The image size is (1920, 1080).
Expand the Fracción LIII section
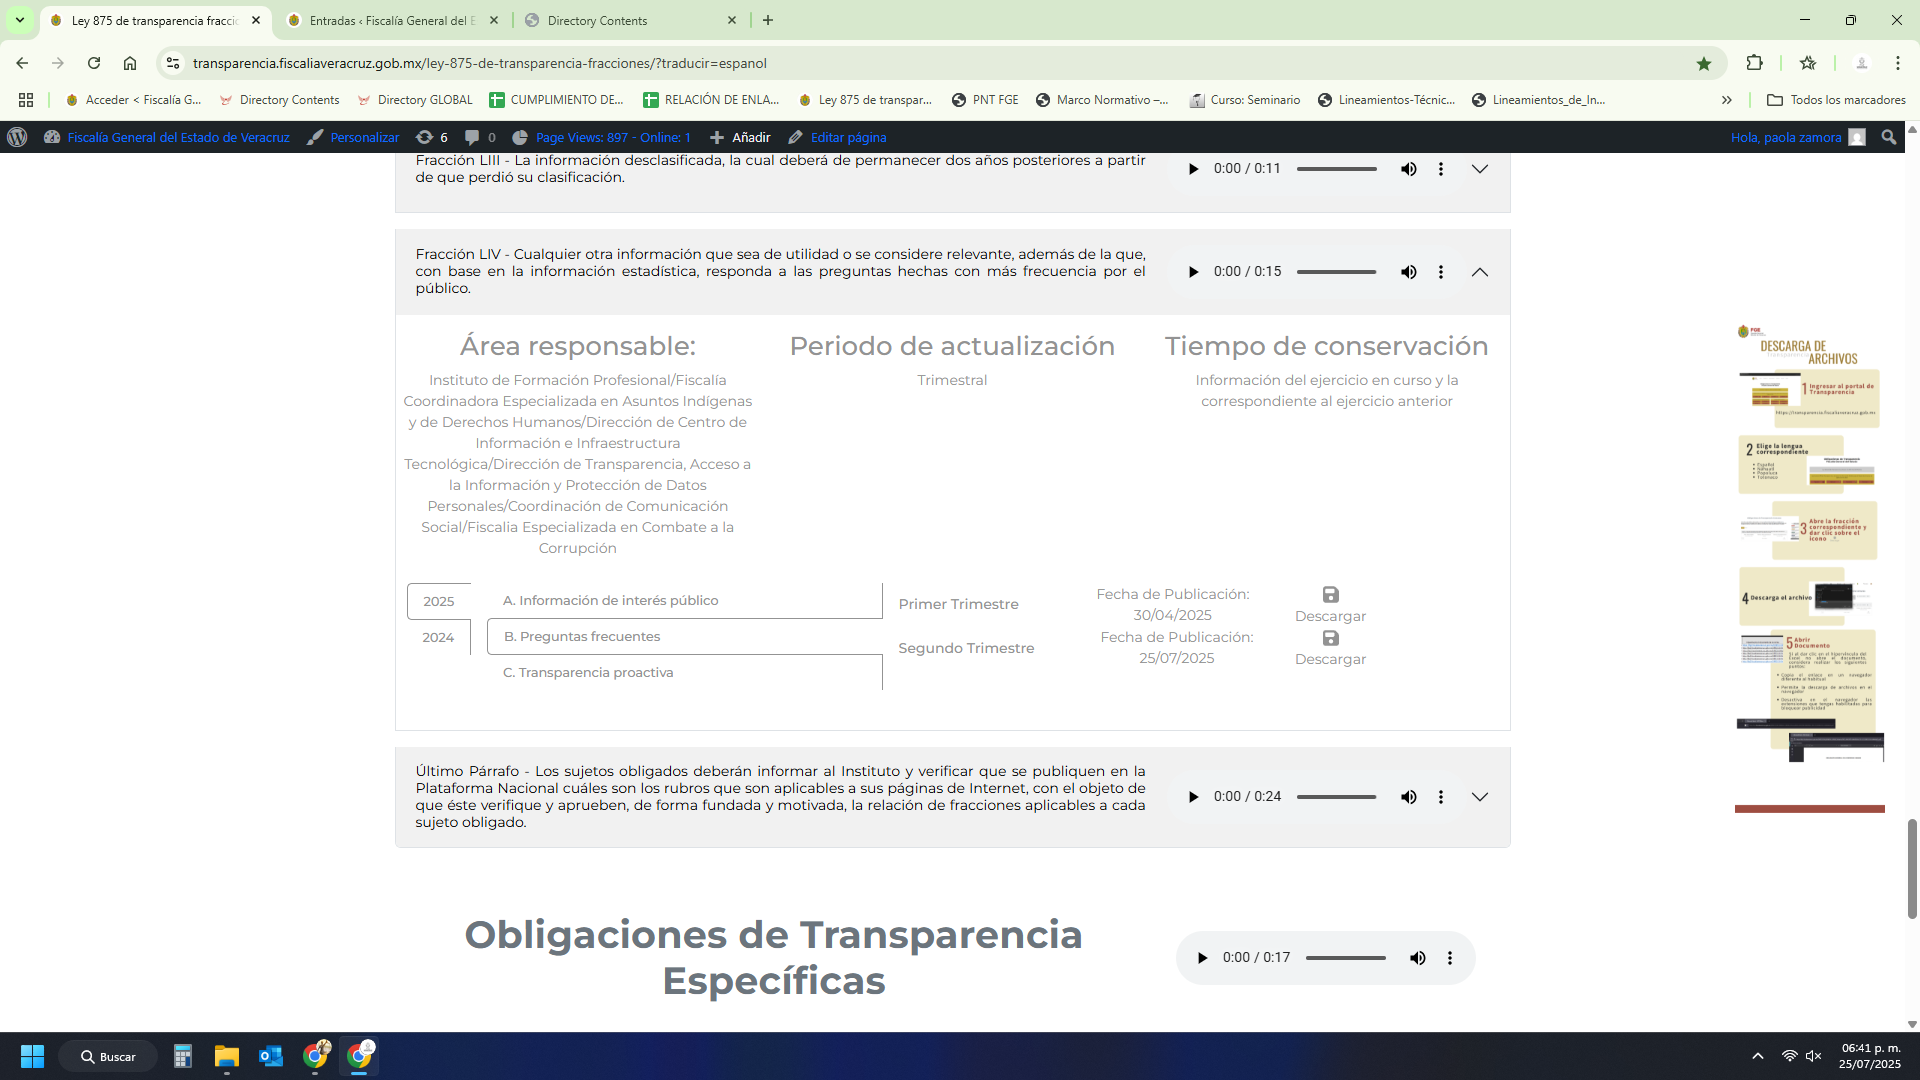1480,169
